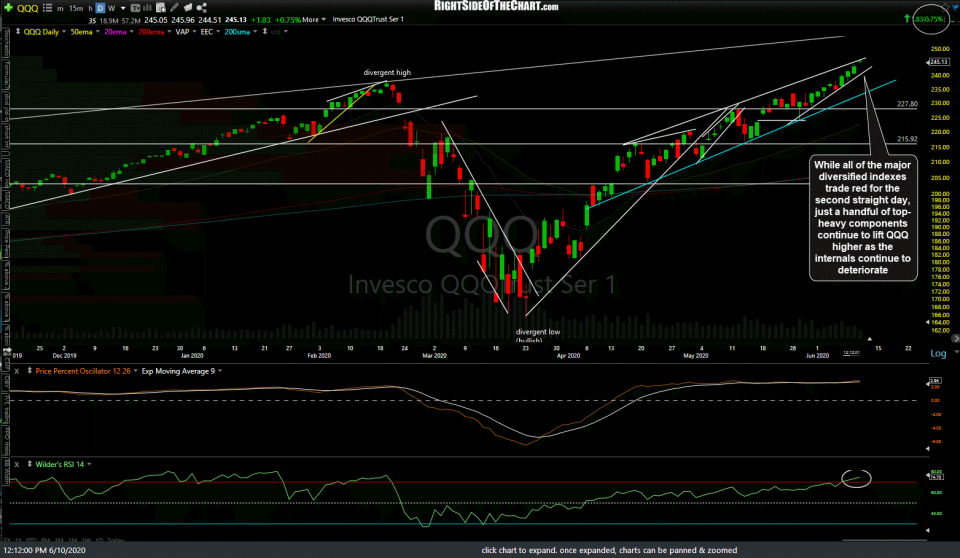
Task: Open the EEC indicator dropdown
Action: point(219,32)
